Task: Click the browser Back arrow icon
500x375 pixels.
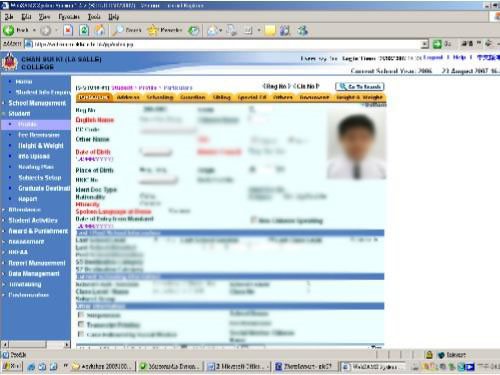Action: pyautogui.click(x=9, y=30)
